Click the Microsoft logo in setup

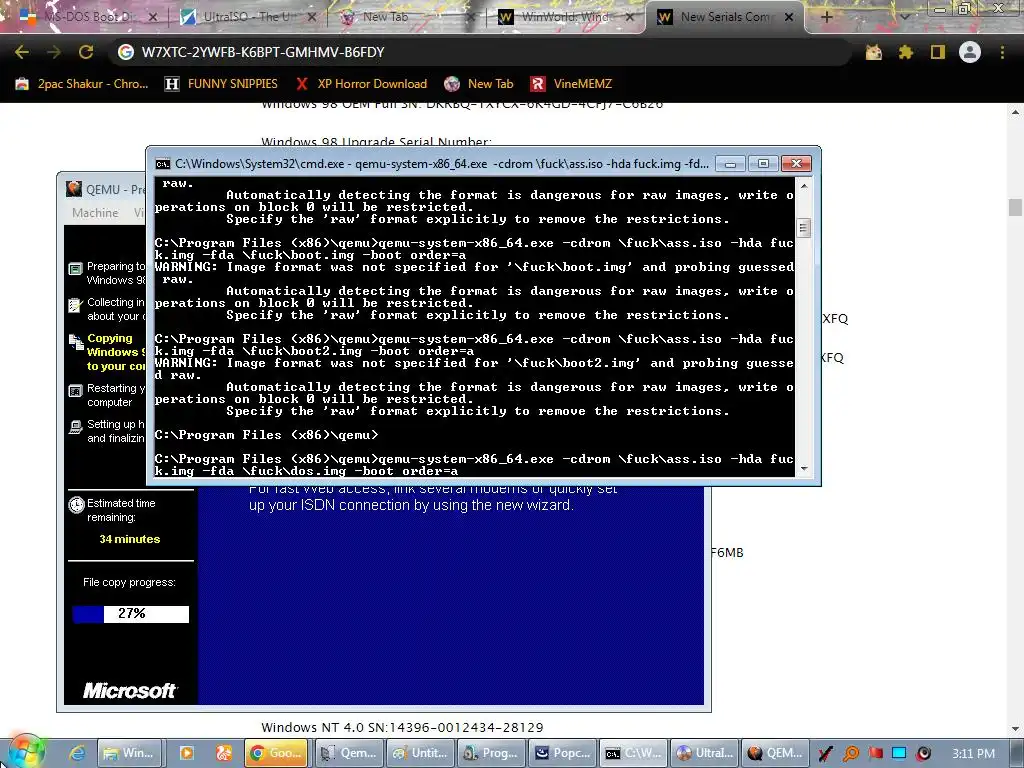point(129,690)
